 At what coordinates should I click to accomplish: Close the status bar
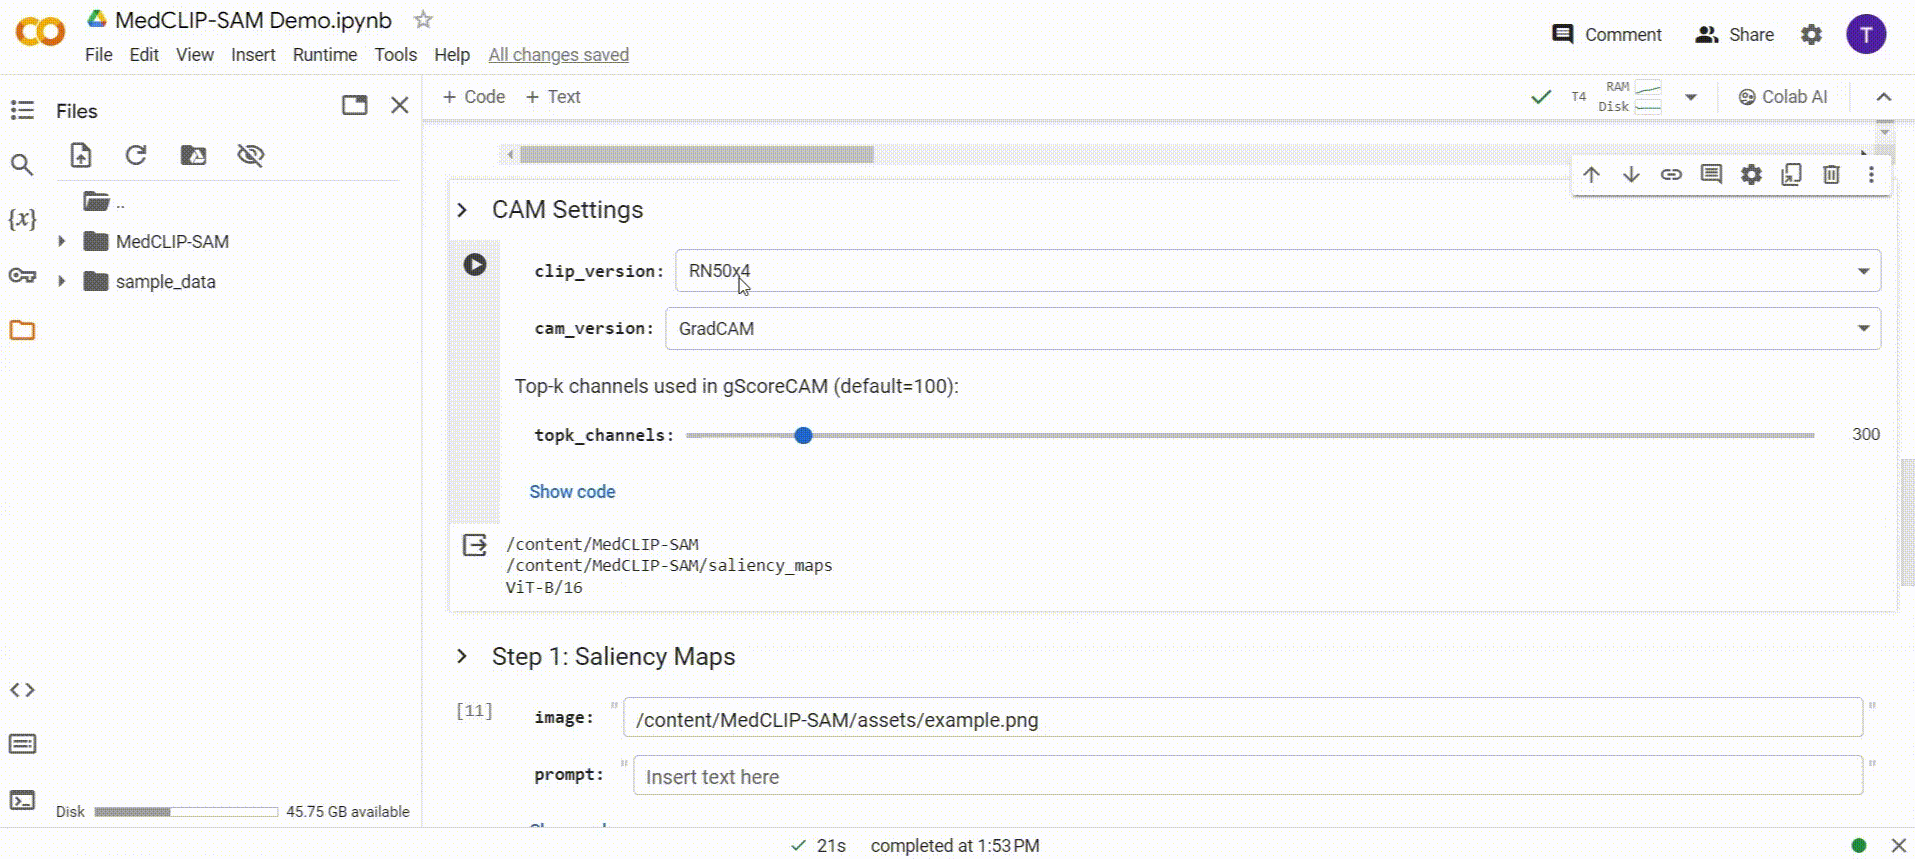click(1898, 845)
